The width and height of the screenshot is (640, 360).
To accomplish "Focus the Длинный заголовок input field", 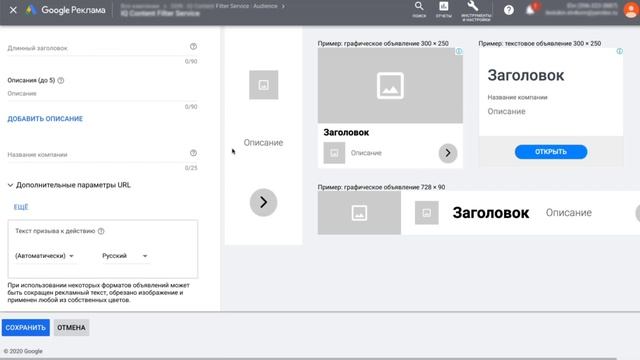I will (x=102, y=48).
